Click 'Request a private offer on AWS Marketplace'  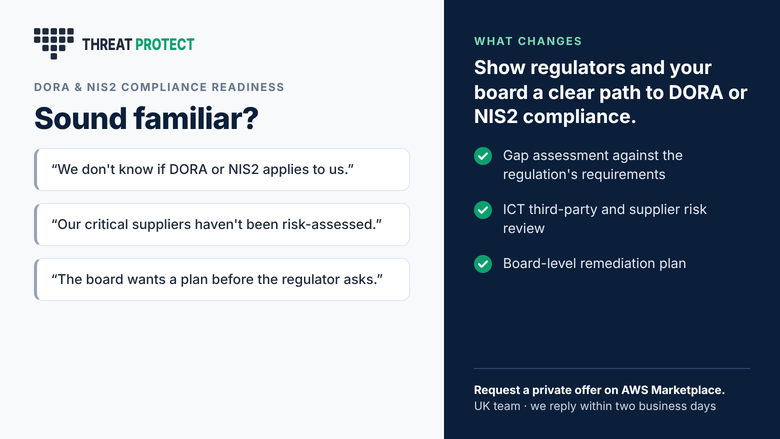(599, 390)
